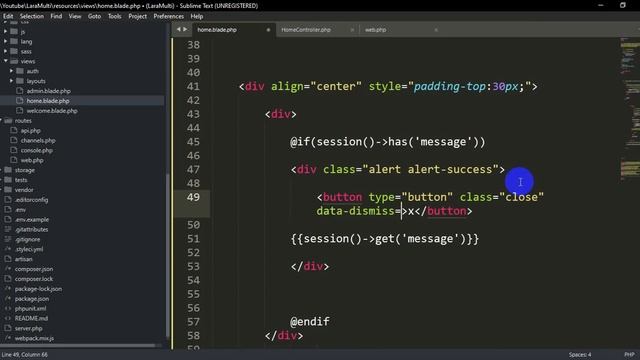Click the .styleci.yml file icon
Image resolution: width=640 pixels, height=360 pixels.
[8, 249]
